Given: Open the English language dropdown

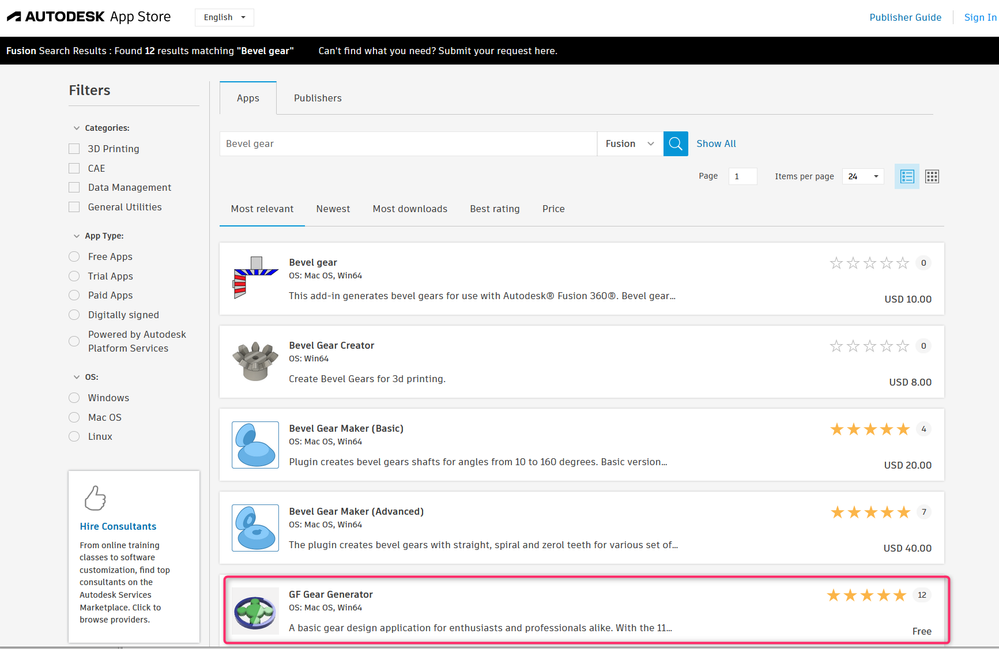Looking at the screenshot, I should click(224, 17).
